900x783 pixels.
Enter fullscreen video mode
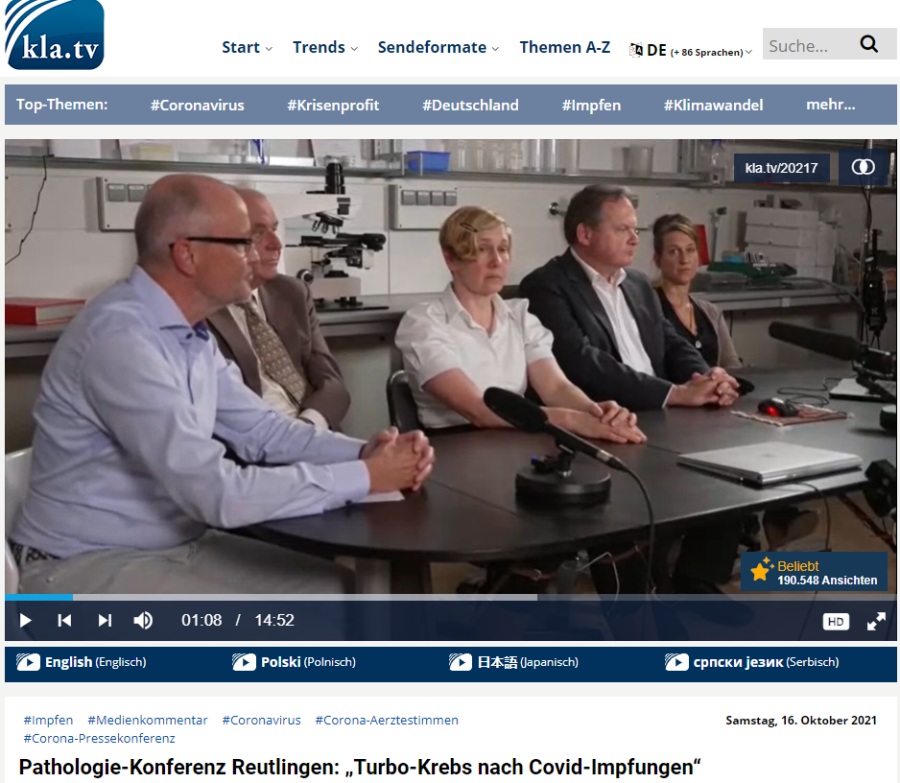click(876, 621)
